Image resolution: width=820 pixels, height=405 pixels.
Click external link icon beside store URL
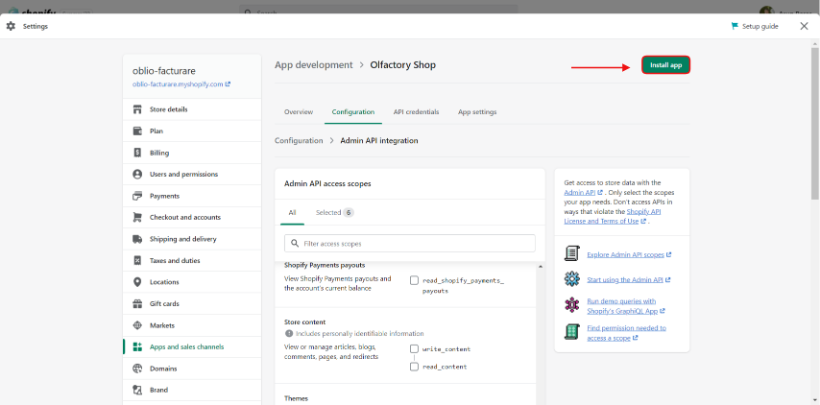pyautogui.click(x=228, y=84)
